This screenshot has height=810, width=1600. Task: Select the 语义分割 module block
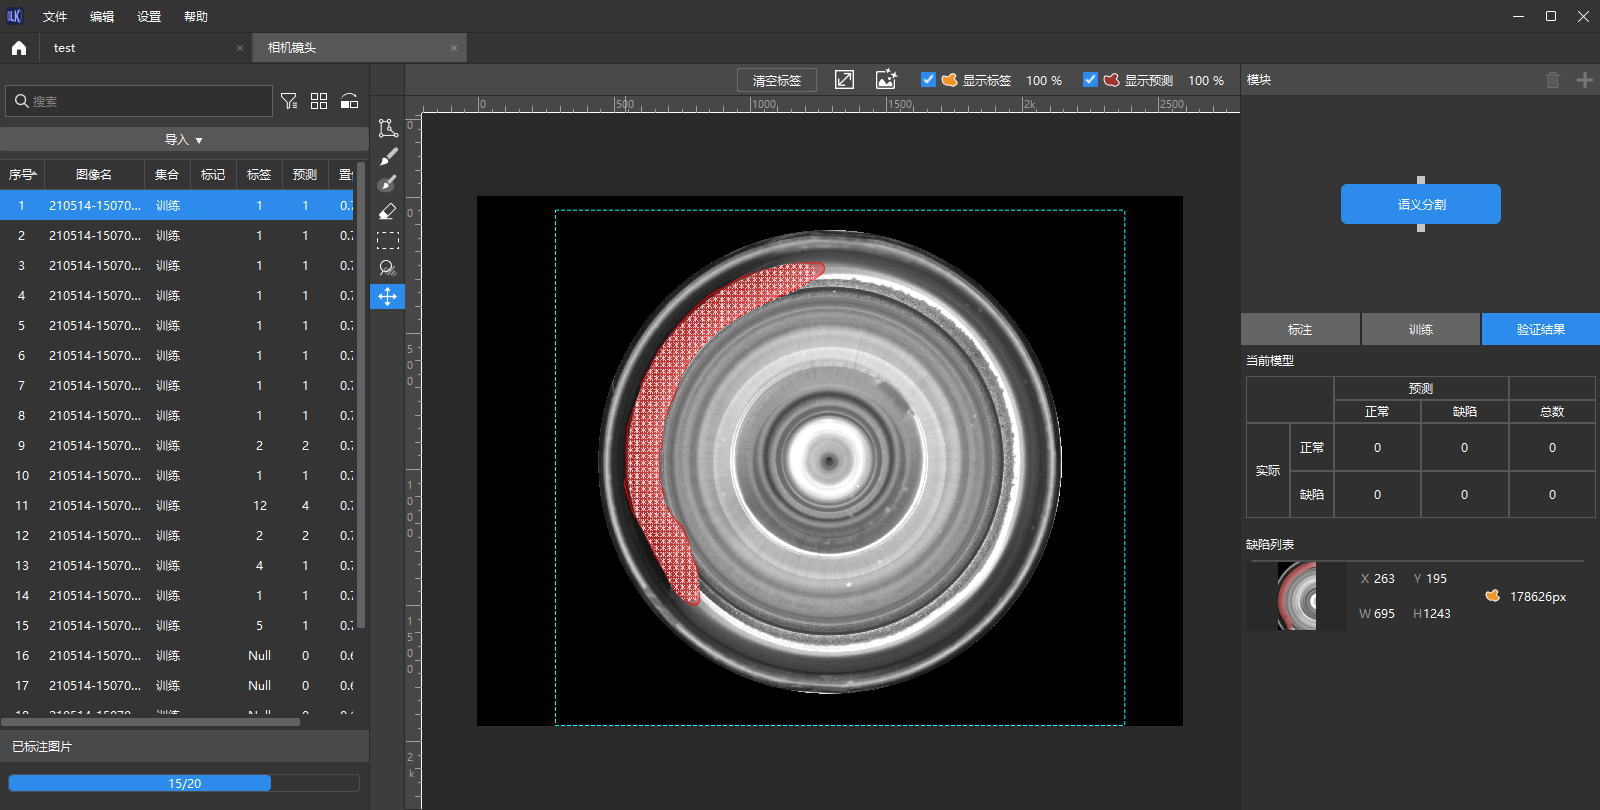(x=1421, y=204)
